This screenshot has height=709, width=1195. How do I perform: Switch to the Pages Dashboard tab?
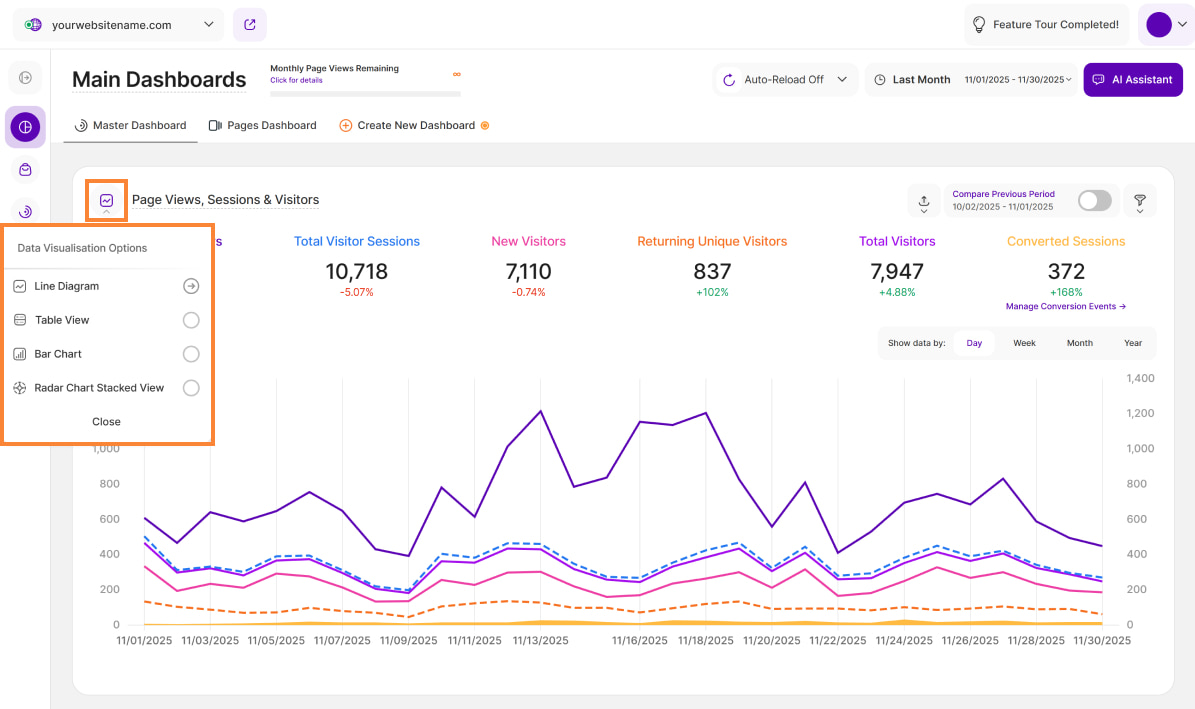click(262, 126)
